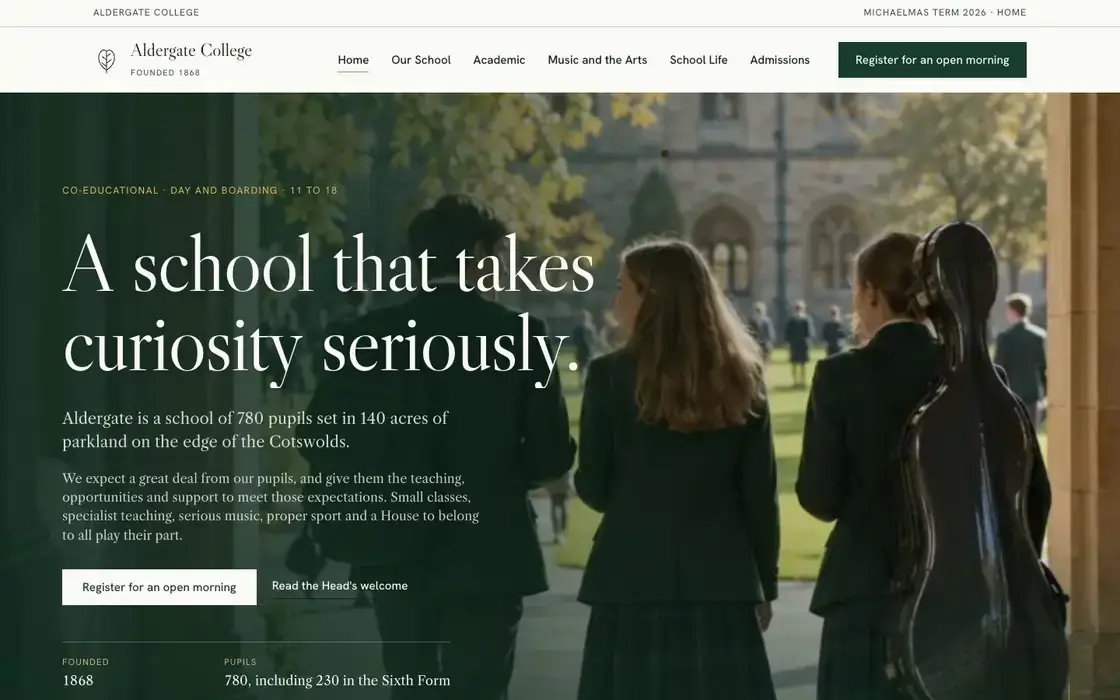This screenshot has height=700, width=1120.
Task: Click 780, including 230 in the Sixth Form
Action: click(x=337, y=681)
